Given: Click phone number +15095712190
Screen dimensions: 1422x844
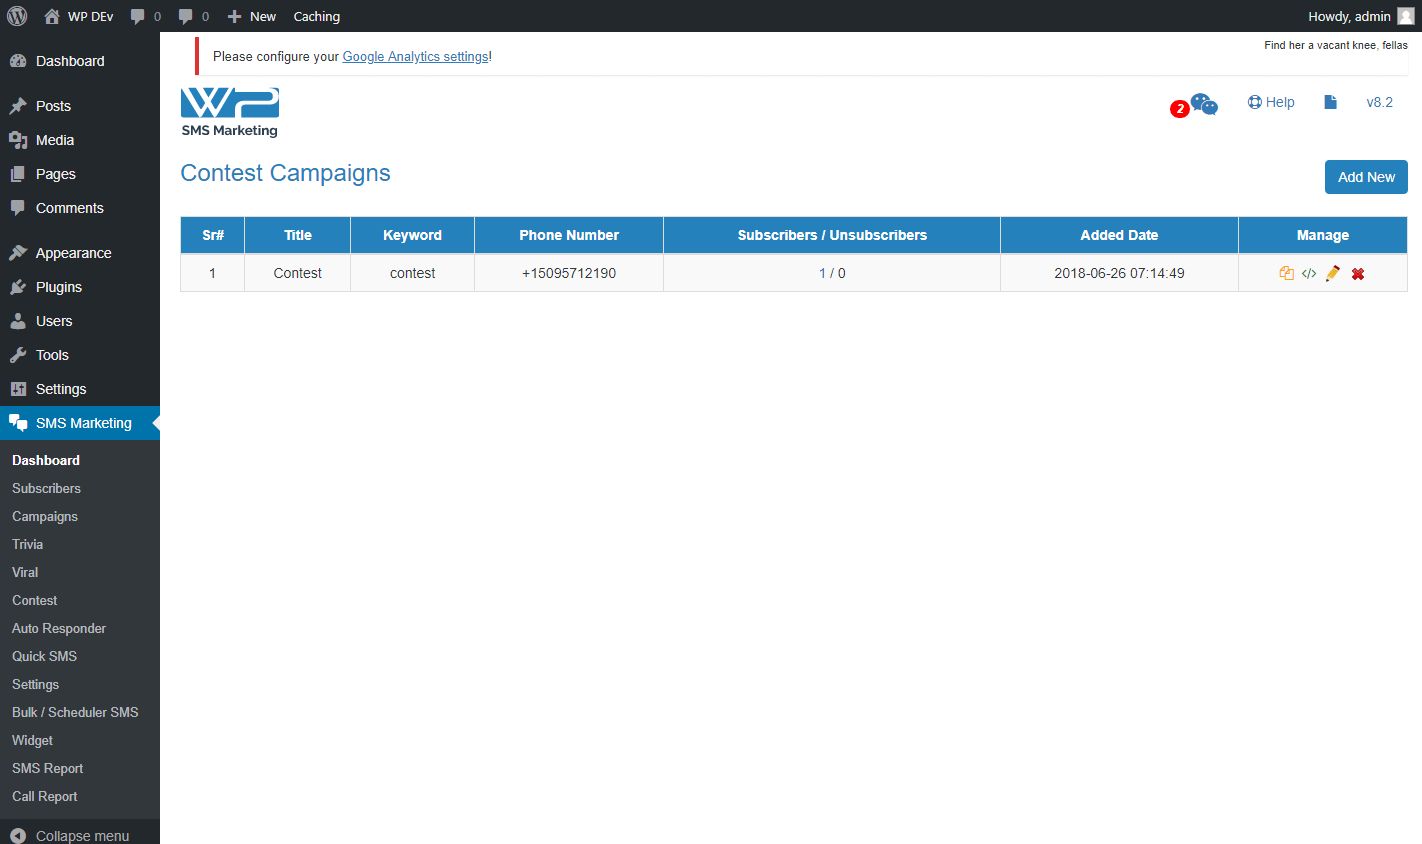Looking at the screenshot, I should pyautogui.click(x=569, y=273).
